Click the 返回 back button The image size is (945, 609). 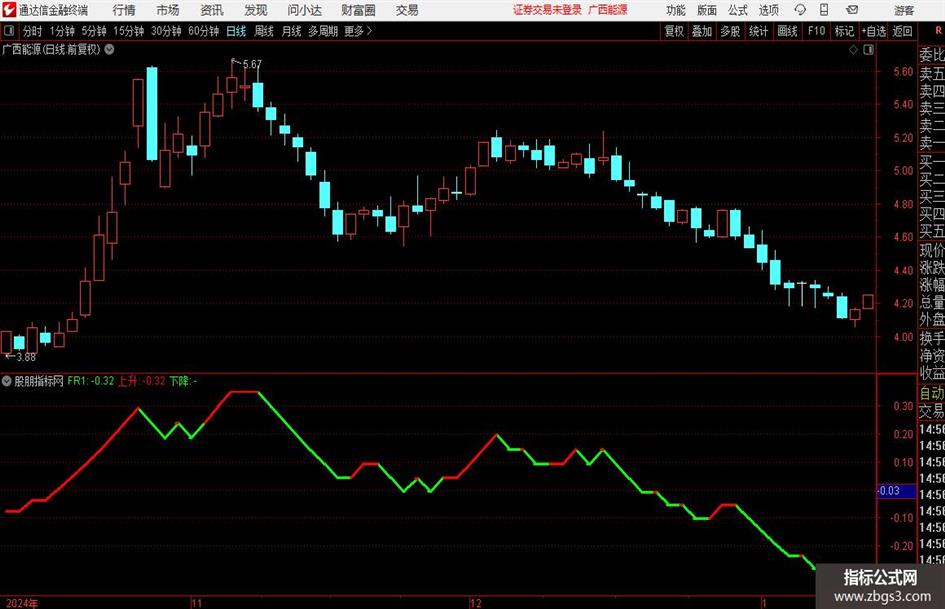pyautogui.click(x=902, y=31)
